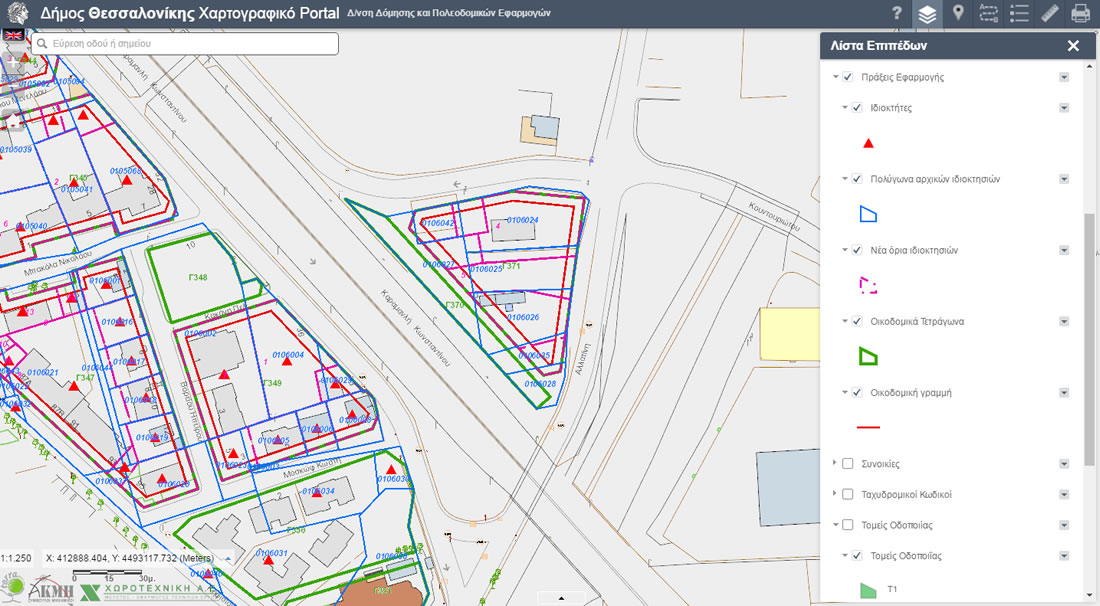Screen dimensions: 1100x606
Task: Open the Help question mark tool
Action: click(897, 13)
